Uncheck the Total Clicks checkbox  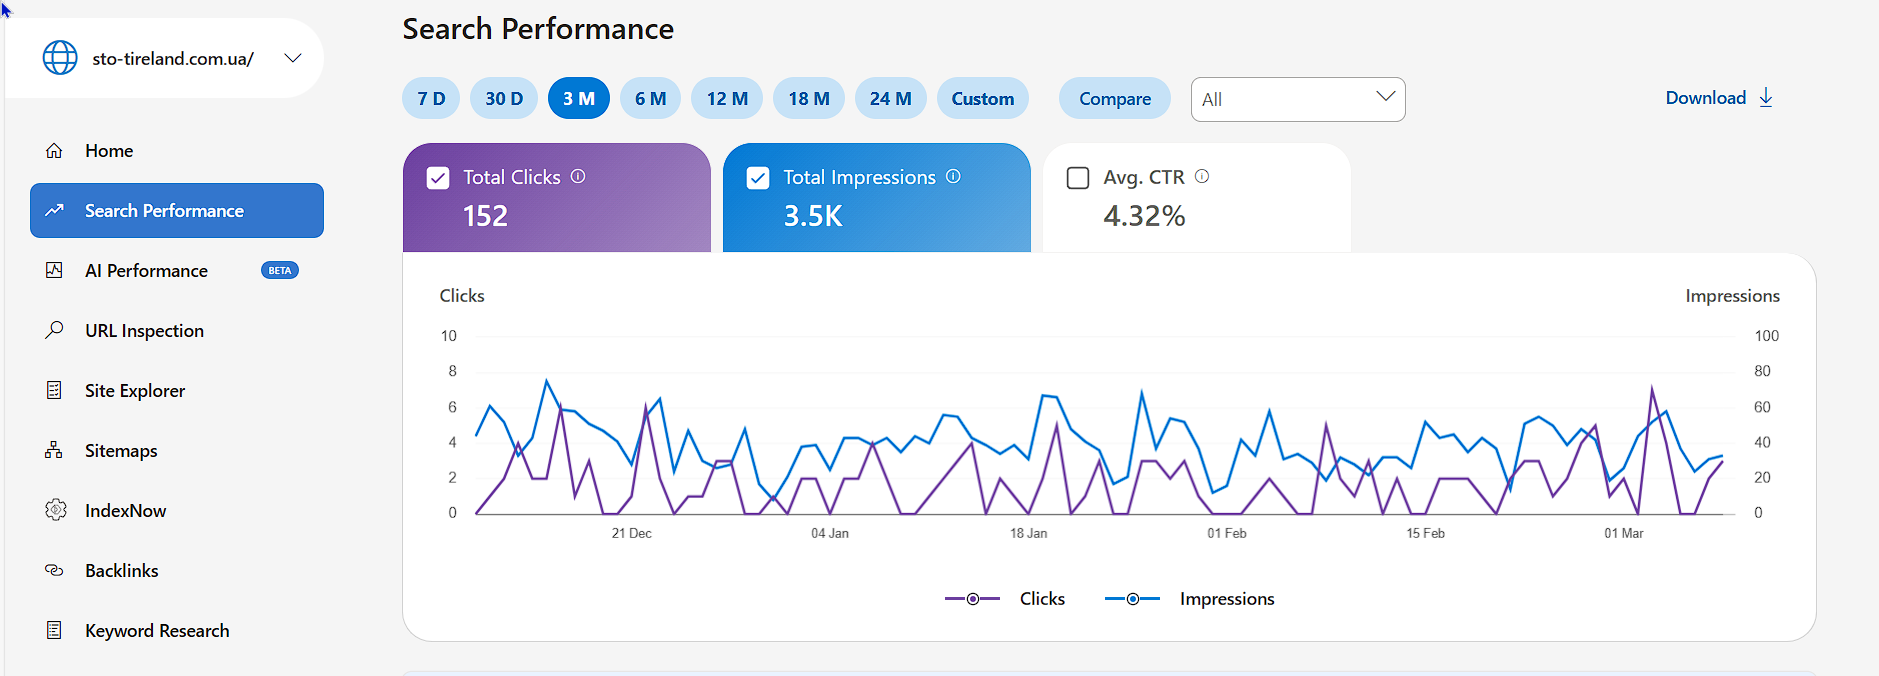tap(438, 178)
